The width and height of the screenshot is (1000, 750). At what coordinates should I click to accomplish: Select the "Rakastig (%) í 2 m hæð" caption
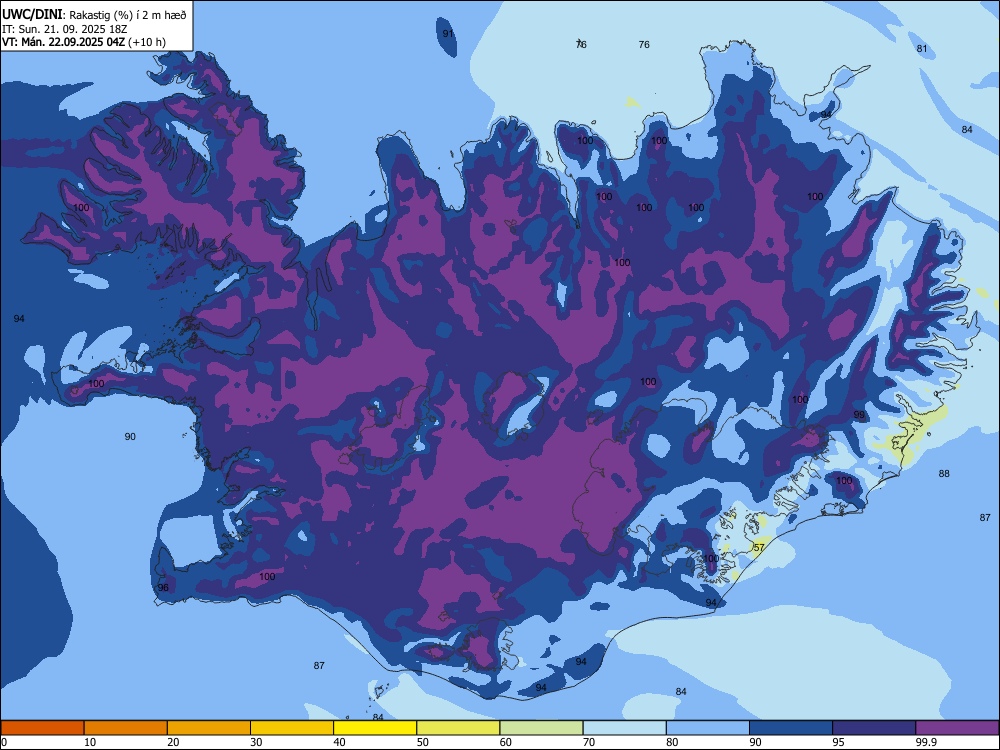(x=128, y=15)
